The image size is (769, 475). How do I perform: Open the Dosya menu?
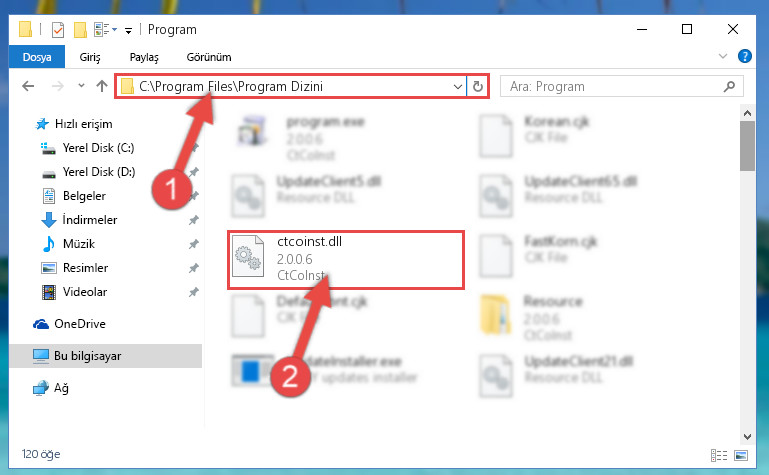tap(37, 57)
